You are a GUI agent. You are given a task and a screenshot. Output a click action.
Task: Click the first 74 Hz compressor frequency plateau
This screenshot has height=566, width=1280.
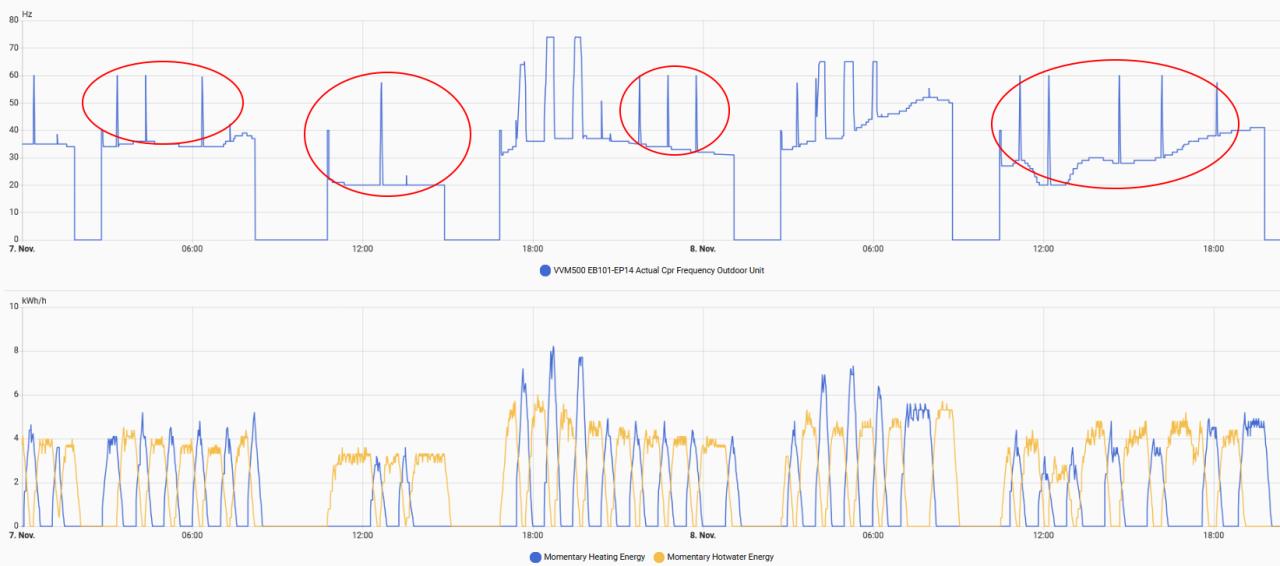[x=549, y=38]
